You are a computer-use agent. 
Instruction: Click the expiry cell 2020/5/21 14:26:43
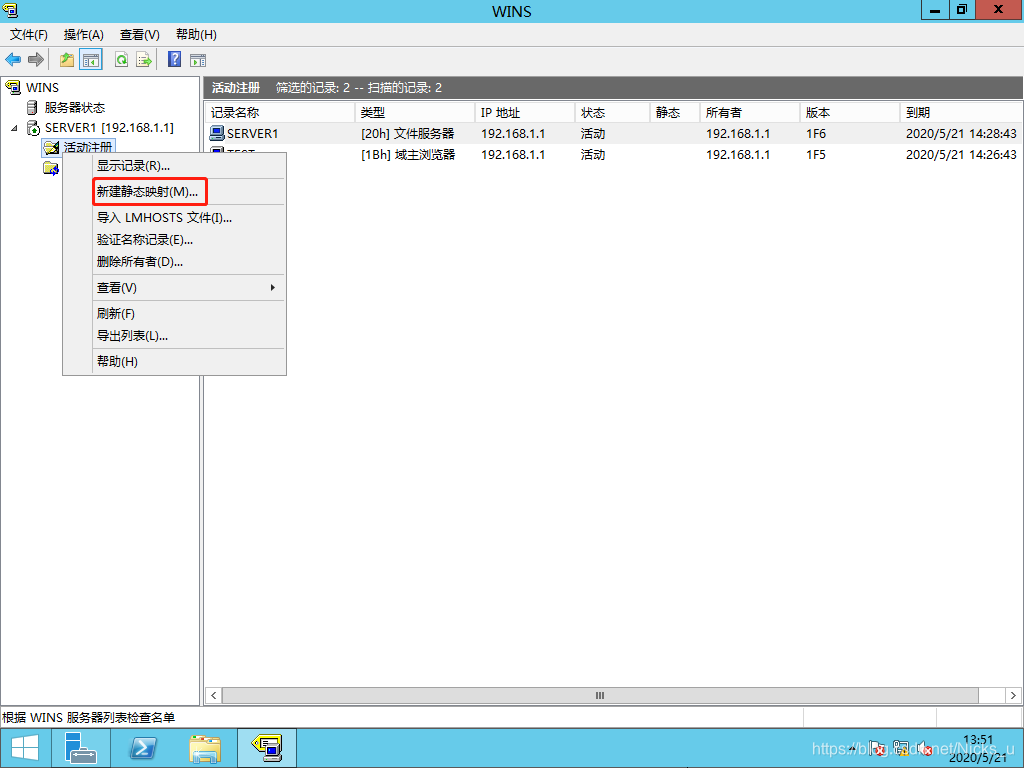[961, 155]
